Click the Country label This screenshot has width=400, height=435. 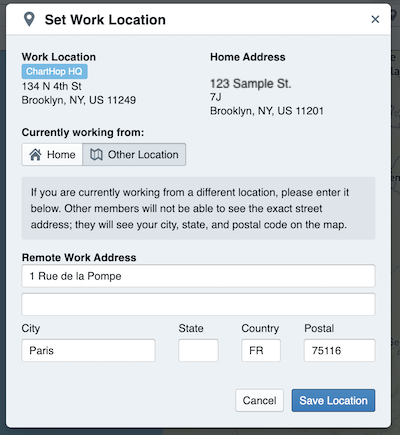[x=260, y=328]
